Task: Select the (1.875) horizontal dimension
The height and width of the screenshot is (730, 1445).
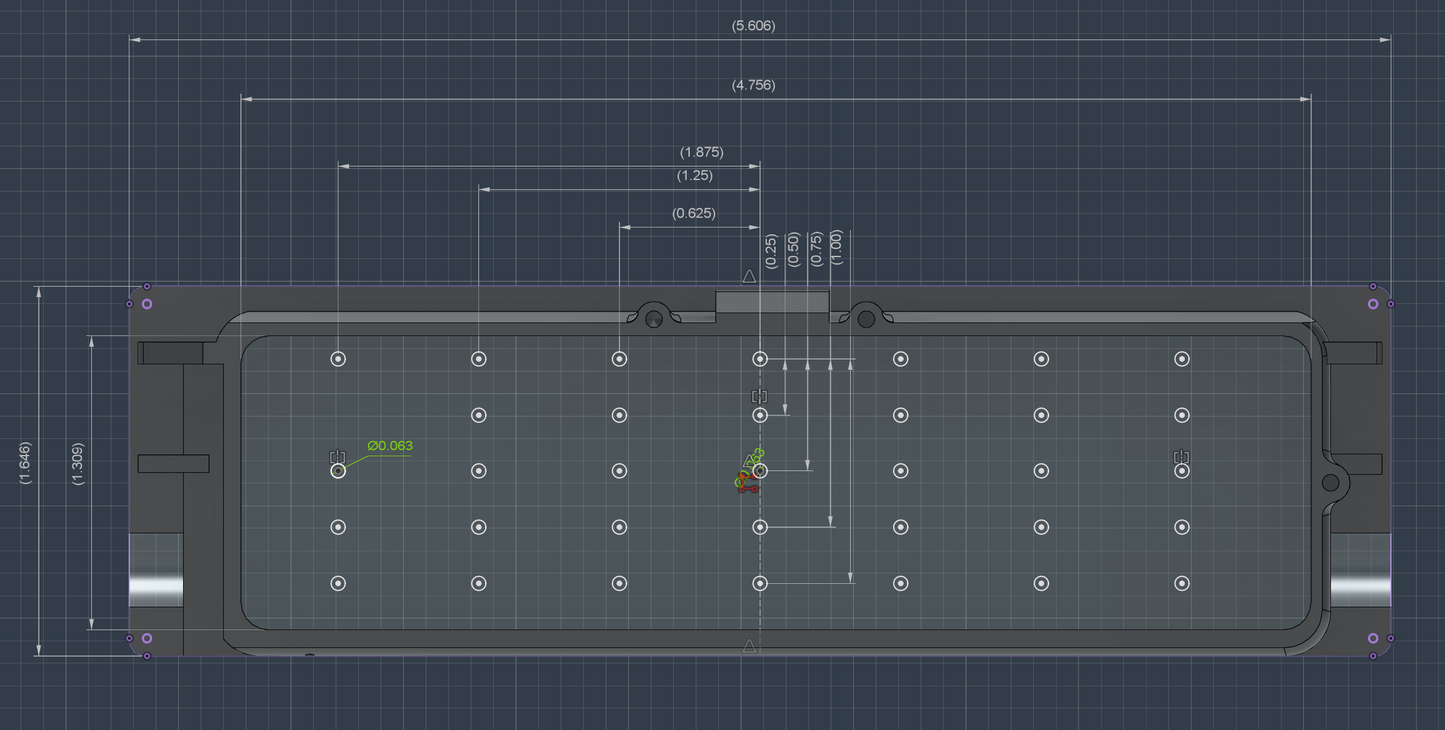Action: click(701, 152)
